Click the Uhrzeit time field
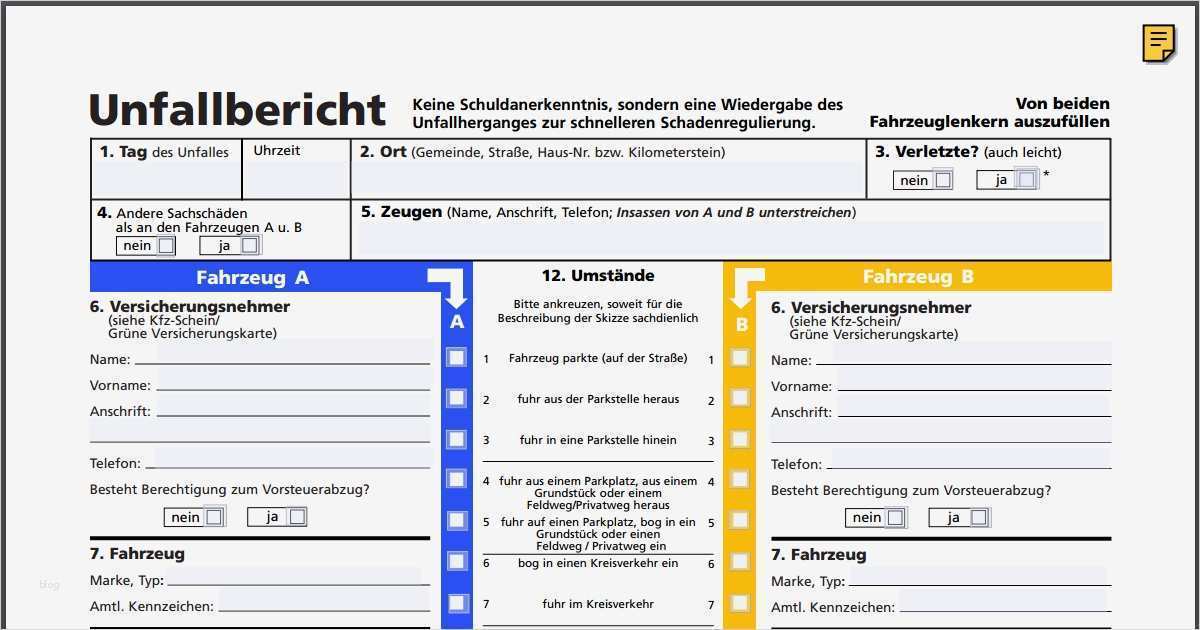Image resolution: width=1200 pixels, height=630 pixels. coord(296,179)
